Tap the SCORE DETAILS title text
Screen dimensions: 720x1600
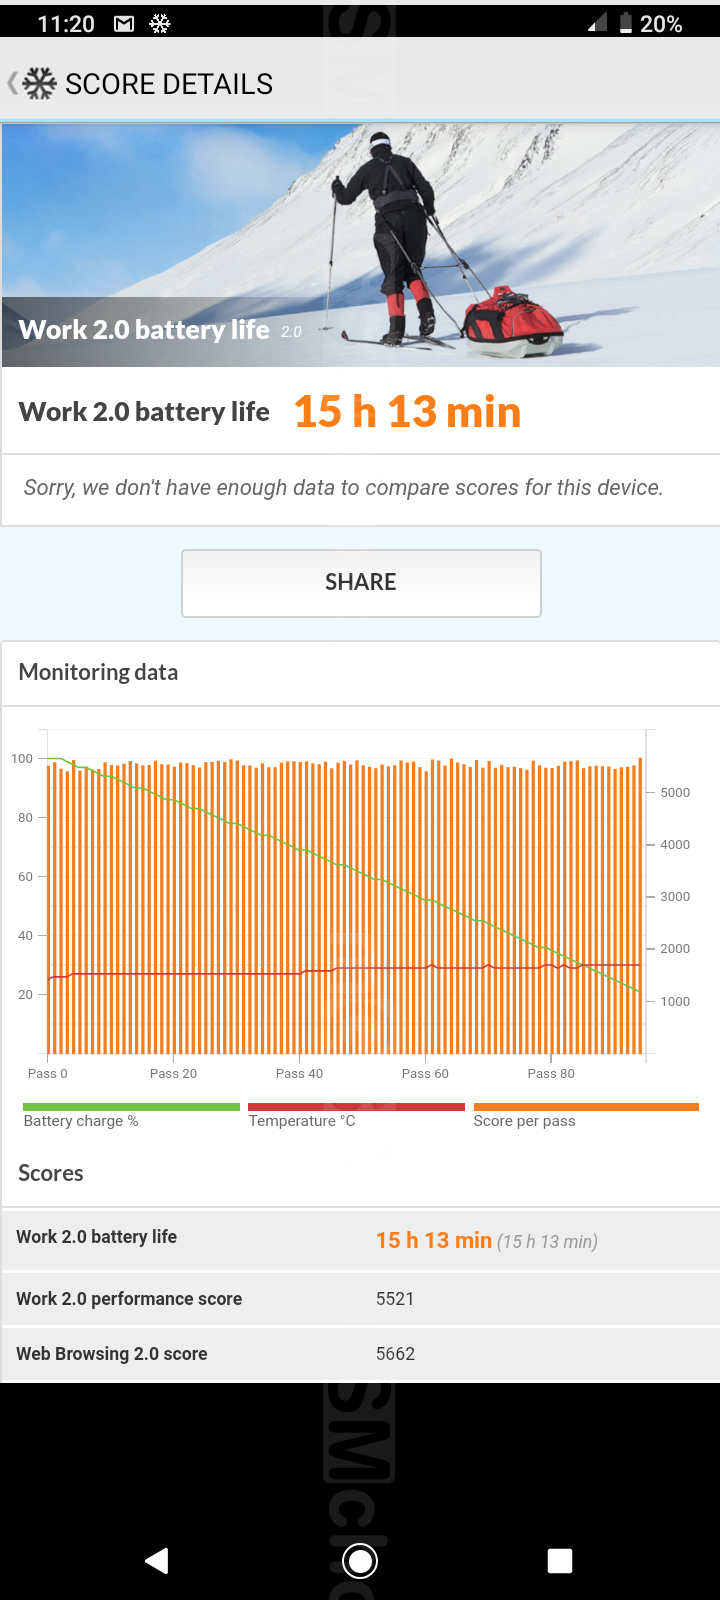tap(169, 84)
